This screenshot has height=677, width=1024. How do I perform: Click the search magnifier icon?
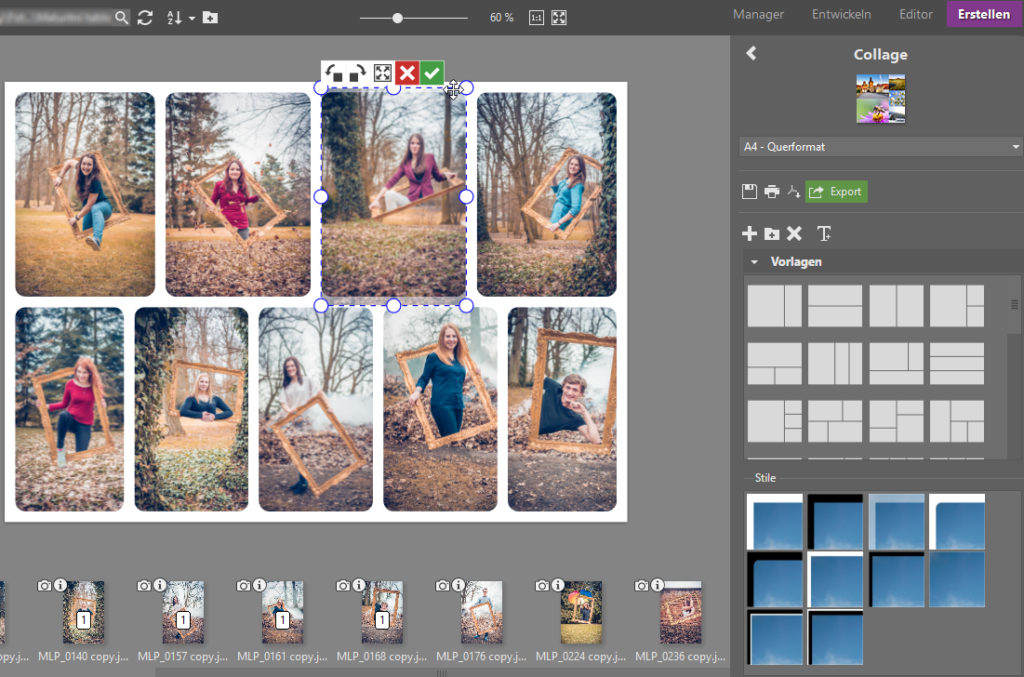tap(121, 18)
